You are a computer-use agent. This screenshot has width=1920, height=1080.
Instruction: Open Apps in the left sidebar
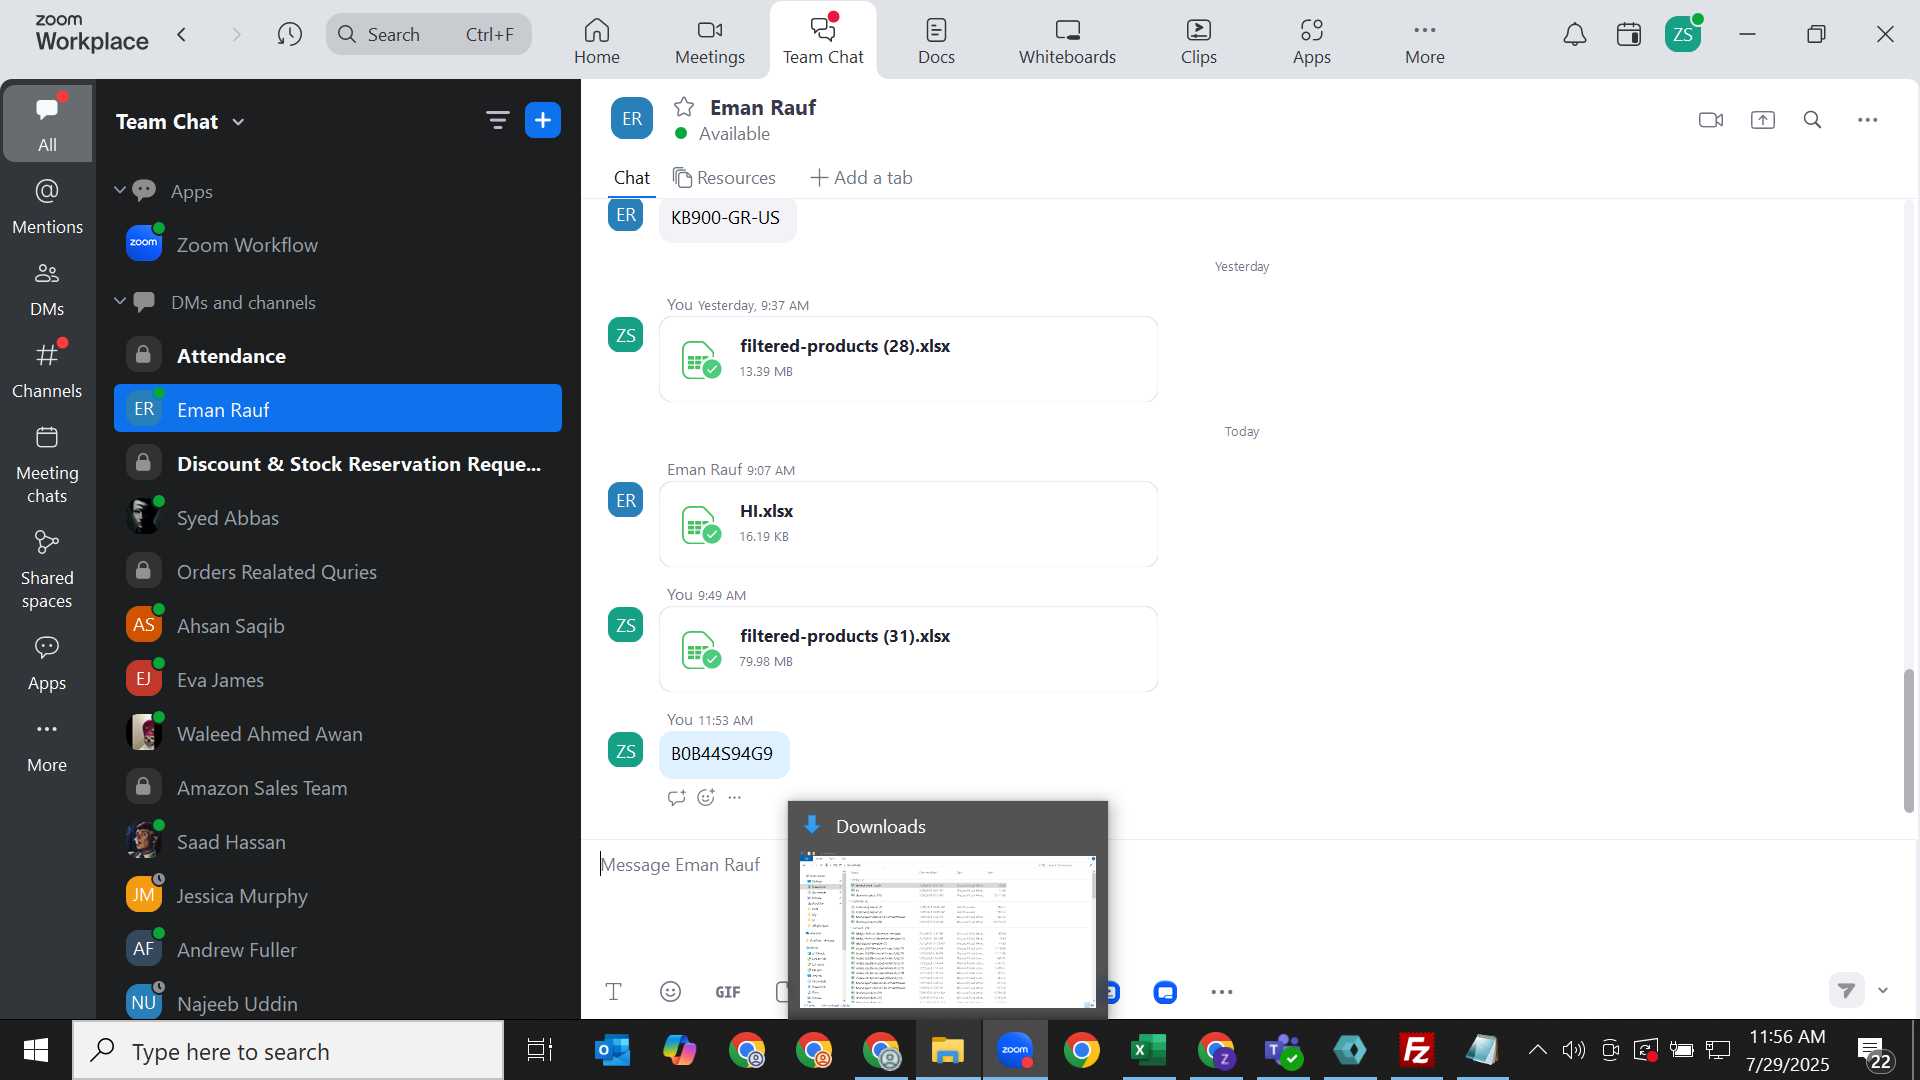point(47,663)
